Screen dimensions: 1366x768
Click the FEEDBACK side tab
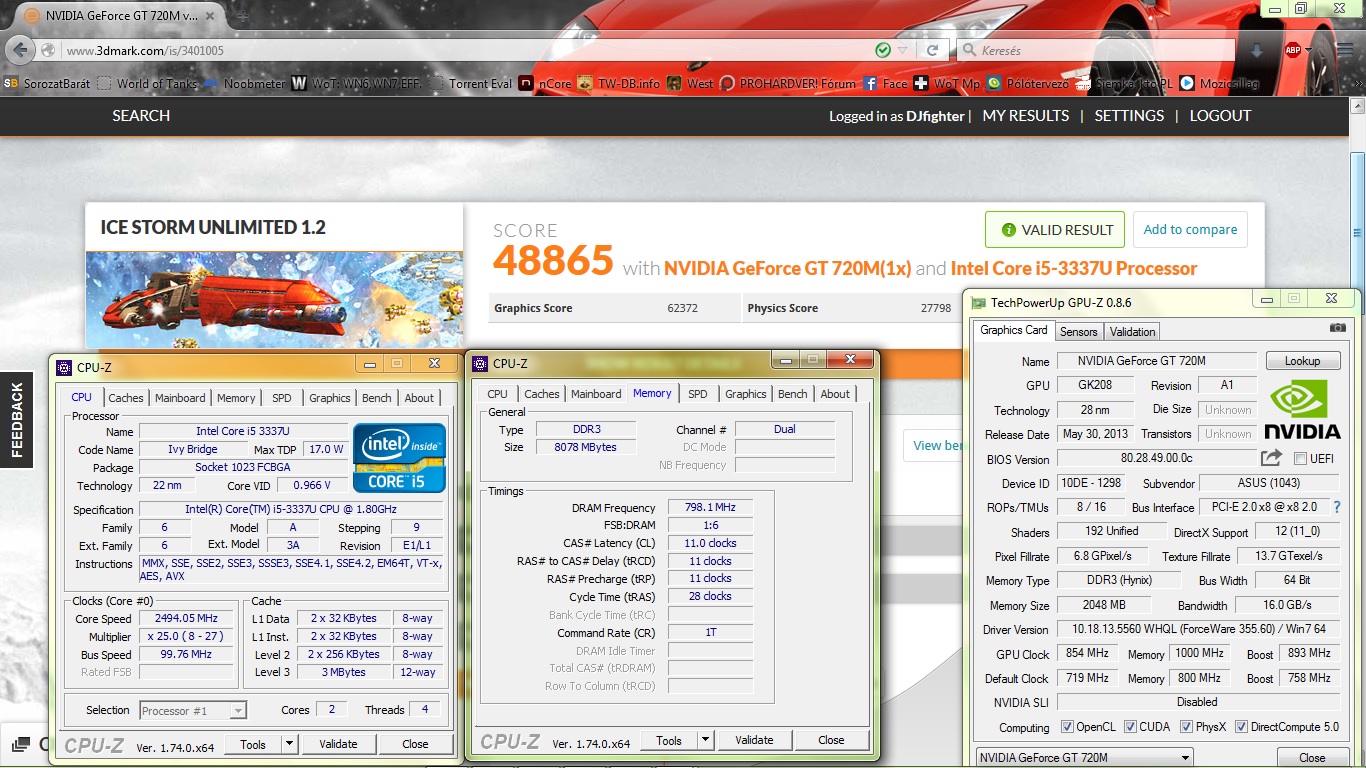point(17,419)
